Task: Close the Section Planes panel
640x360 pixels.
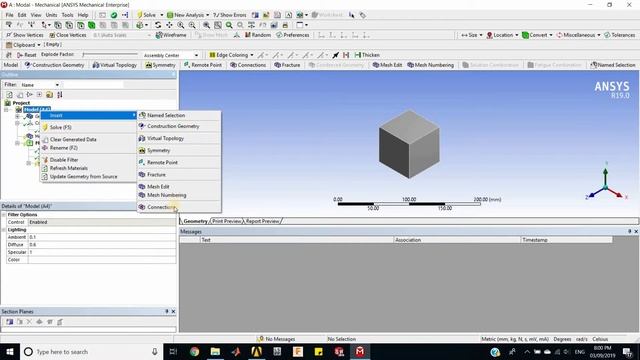Action: (x=173, y=311)
